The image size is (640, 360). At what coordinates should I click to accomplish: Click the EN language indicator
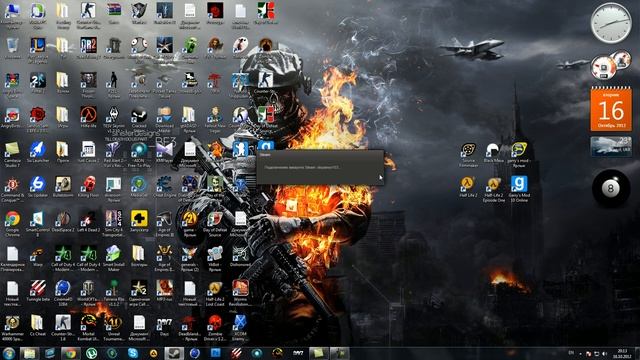tap(571, 353)
